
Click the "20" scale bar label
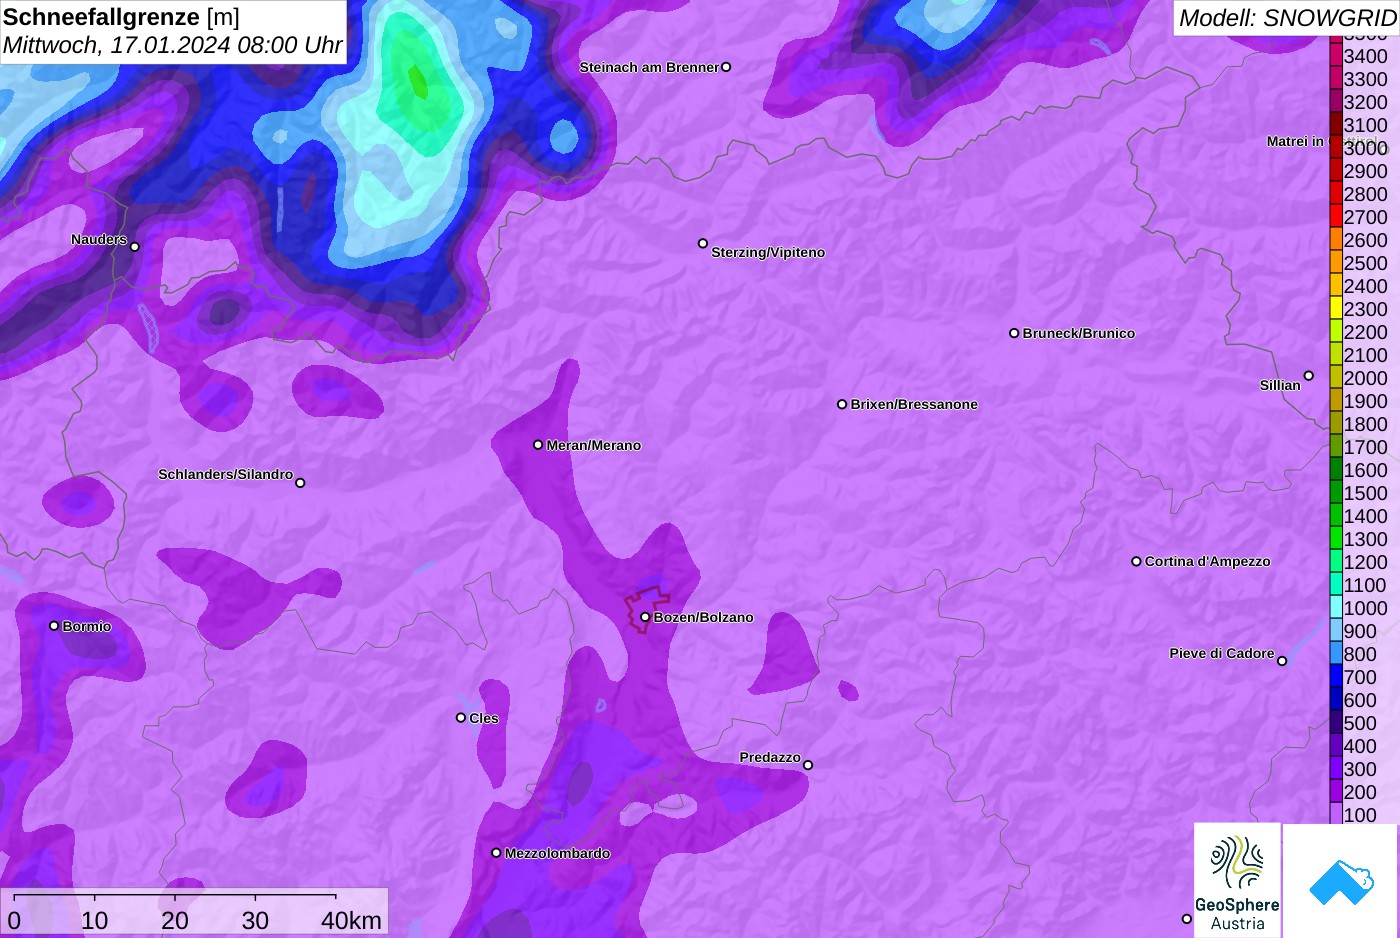pyautogui.click(x=175, y=920)
